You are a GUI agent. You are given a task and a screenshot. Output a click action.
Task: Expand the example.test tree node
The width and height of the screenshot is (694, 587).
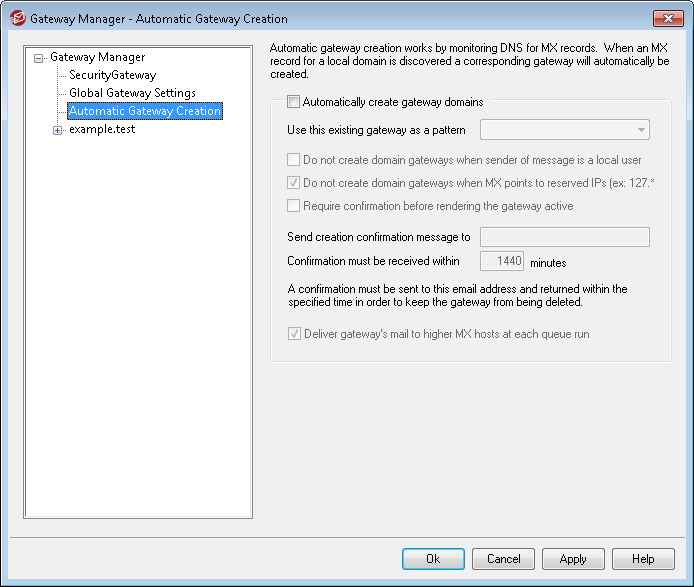click(57, 130)
